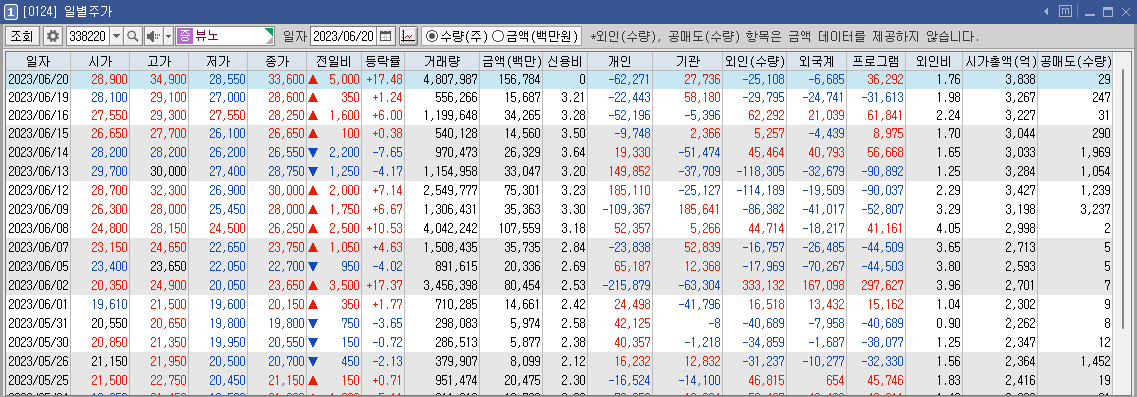Click the date field 2023/06/20
Image resolution: width=1137 pixels, height=397 pixels.
[x=343, y=36]
